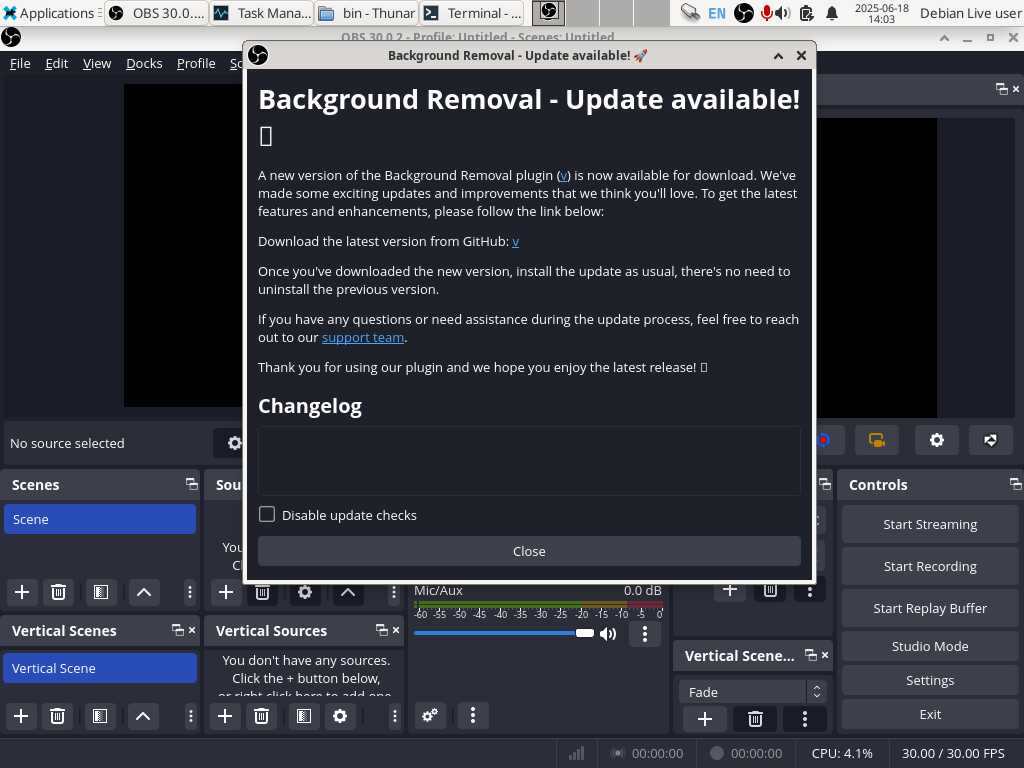The height and width of the screenshot is (768, 1024).
Task: Click Start Streaming
Action: [930, 524]
